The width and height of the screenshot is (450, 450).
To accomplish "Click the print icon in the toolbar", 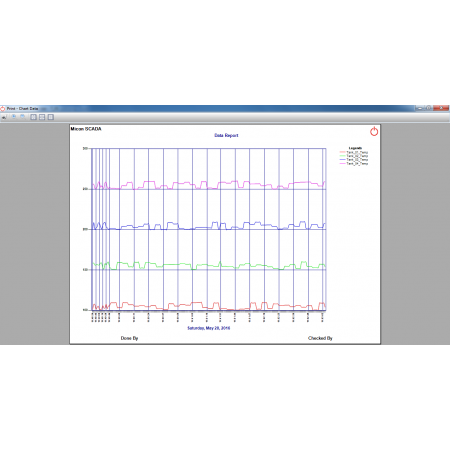I will [4, 117].
